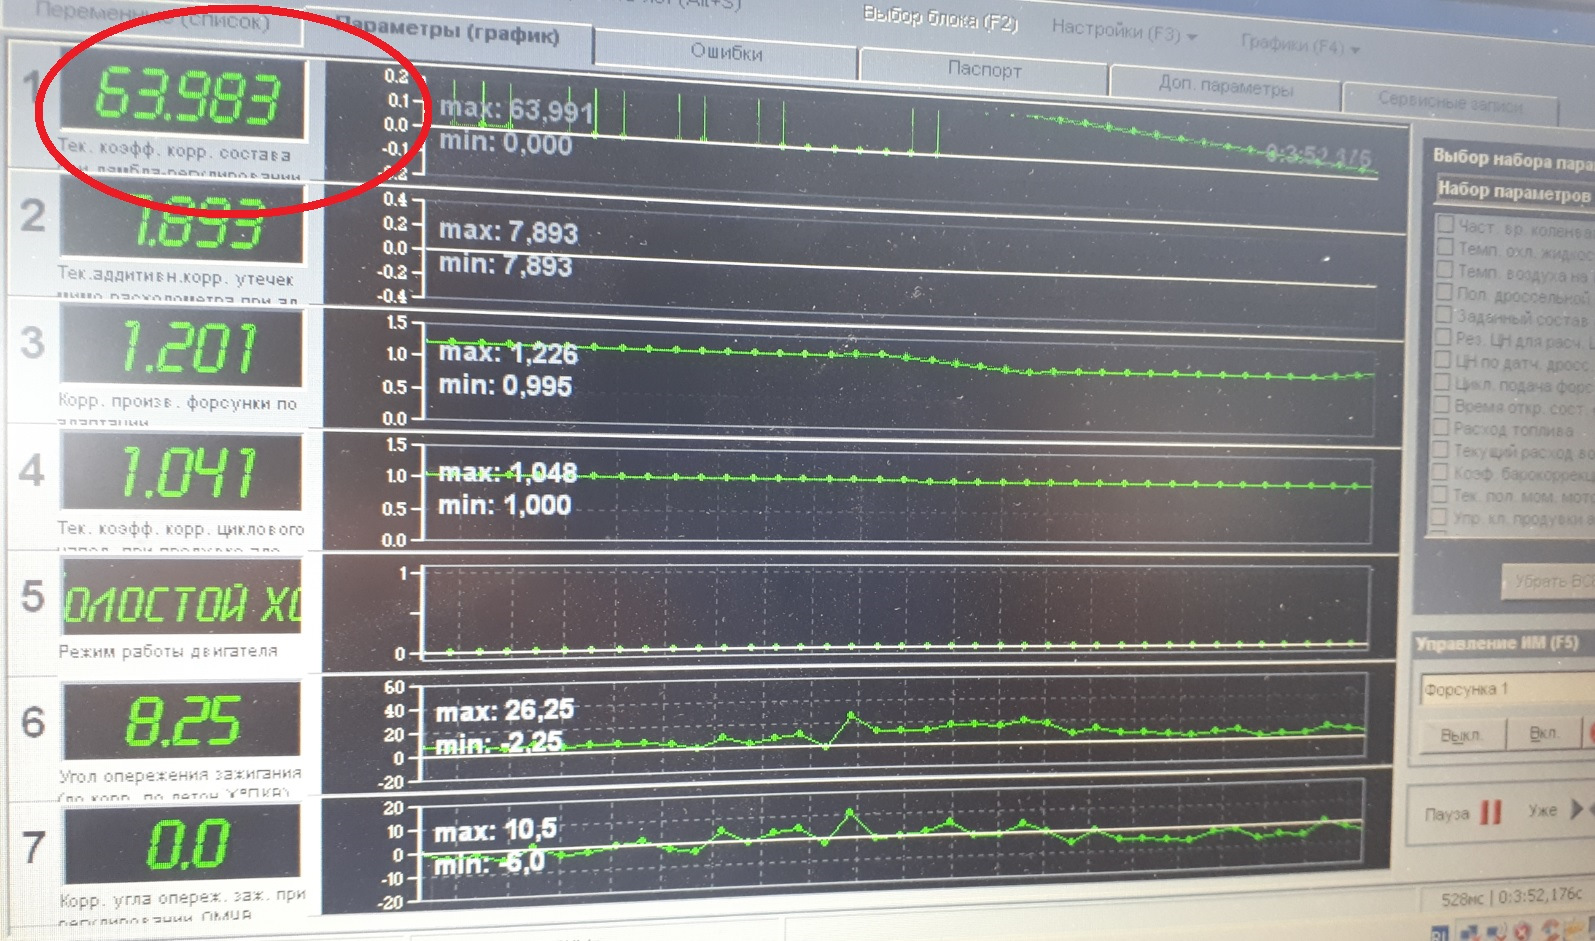This screenshot has width=1595, height=941.
Task: Click the Выбор набора параметров panel header
Action: (1513, 158)
